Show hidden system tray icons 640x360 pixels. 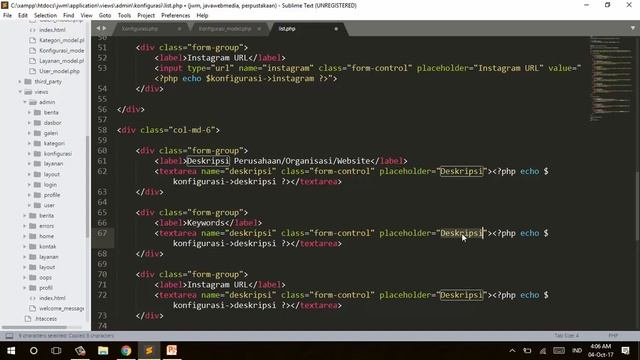click(512, 351)
